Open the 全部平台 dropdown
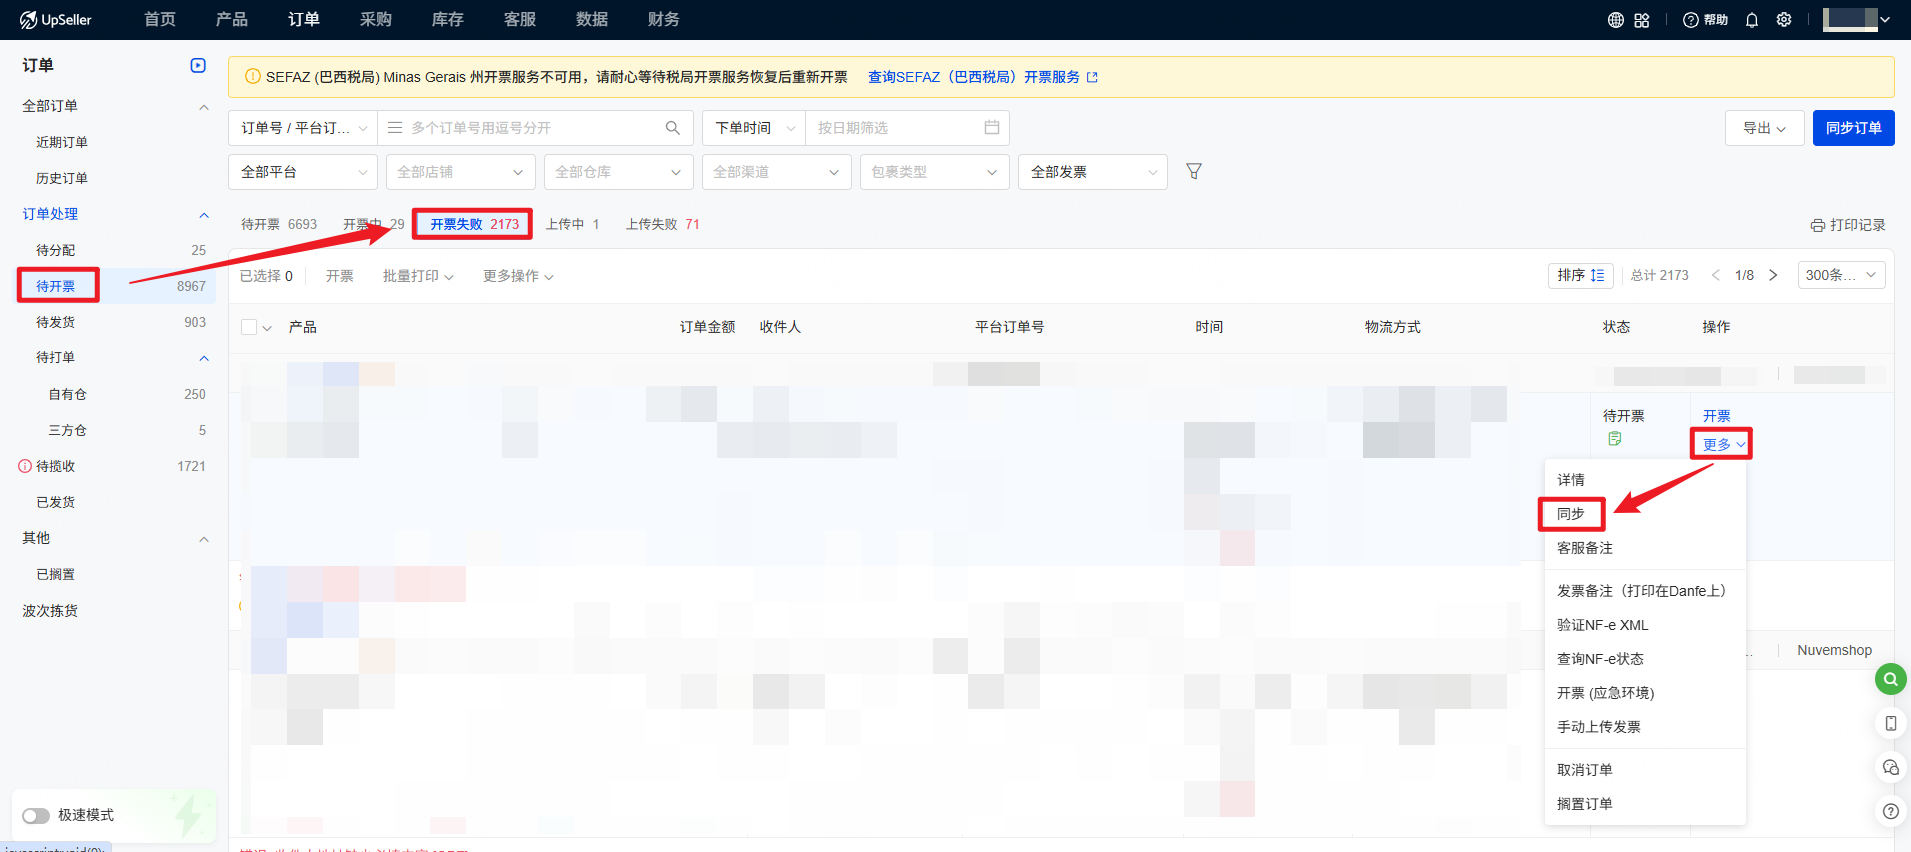Image resolution: width=1911 pixels, height=852 pixels. (x=302, y=172)
